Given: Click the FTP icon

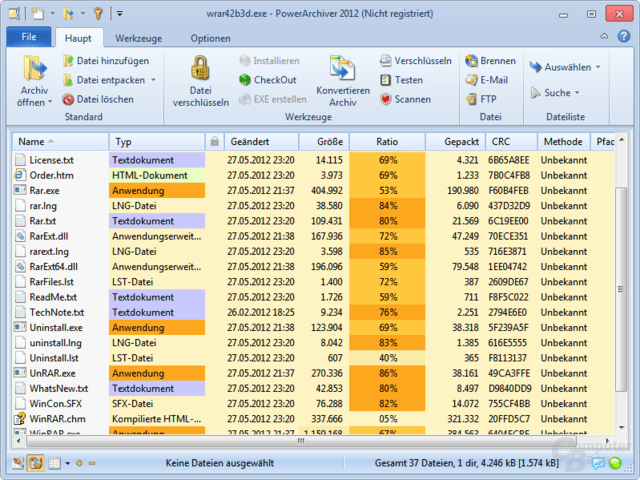Looking at the screenshot, I should (471, 99).
